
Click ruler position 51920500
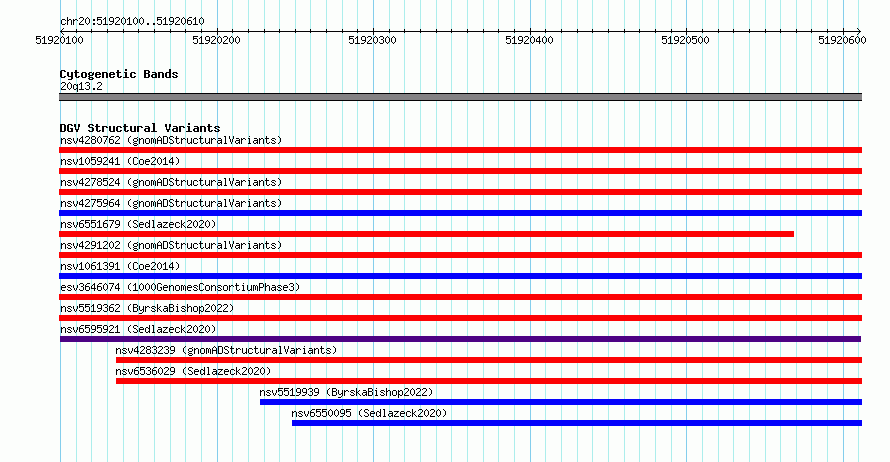tap(685, 40)
